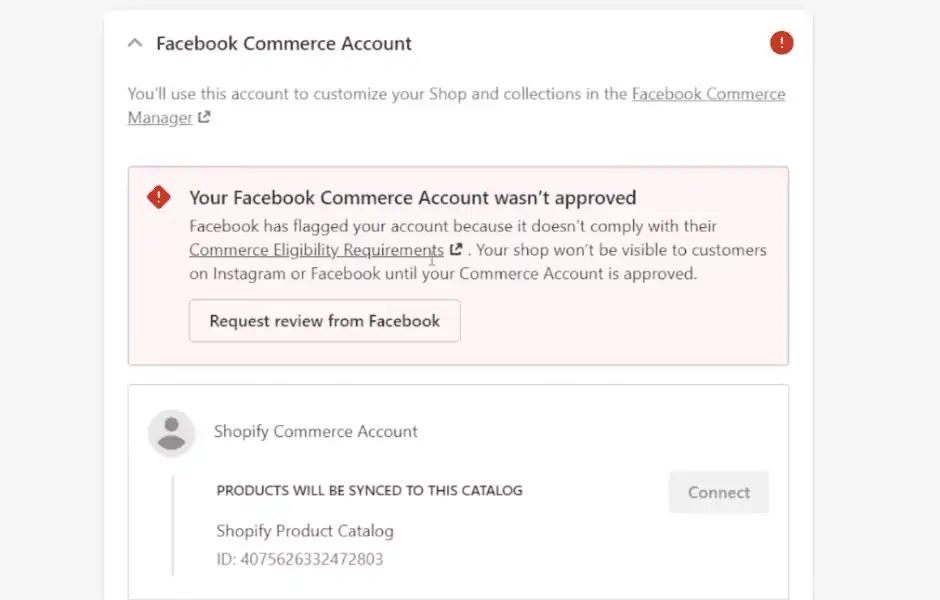The height and width of the screenshot is (600, 940).
Task: Click the alert icon near the section title
Action: coord(781,42)
